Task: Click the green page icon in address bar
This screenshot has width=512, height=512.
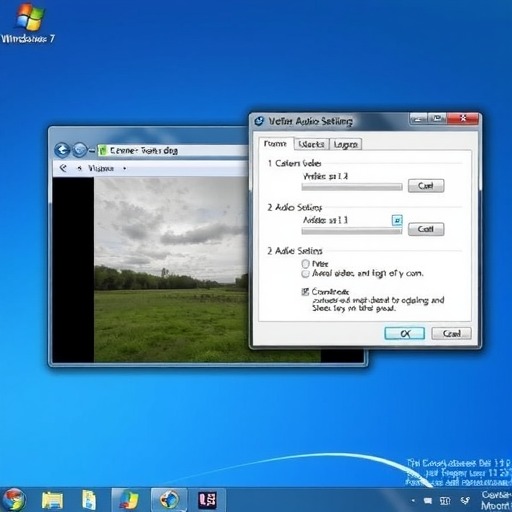Action: [x=102, y=150]
